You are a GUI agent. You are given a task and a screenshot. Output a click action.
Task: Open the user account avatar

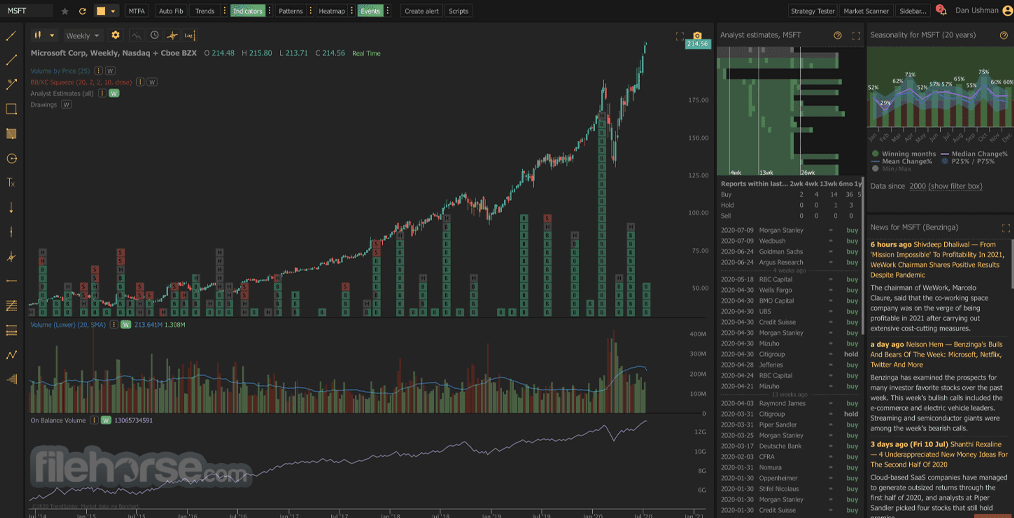[x=1006, y=10]
